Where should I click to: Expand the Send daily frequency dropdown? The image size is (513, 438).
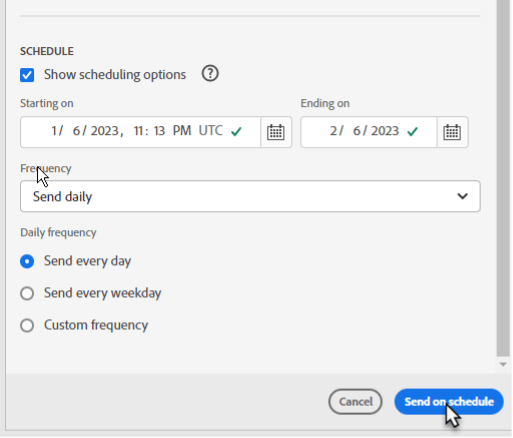[x=250, y=196]
